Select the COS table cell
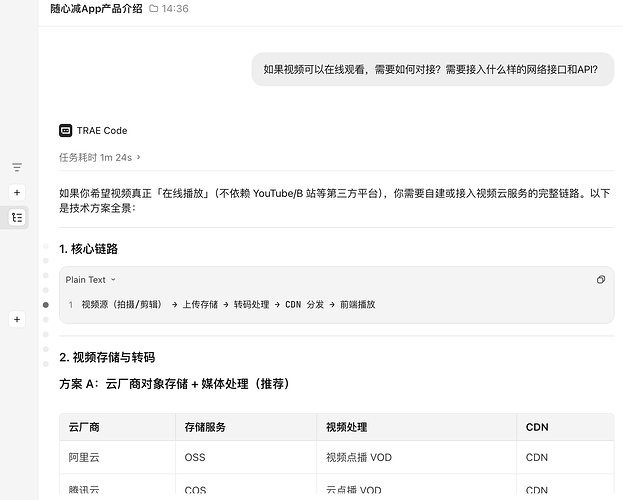 [x=246, y=486]
